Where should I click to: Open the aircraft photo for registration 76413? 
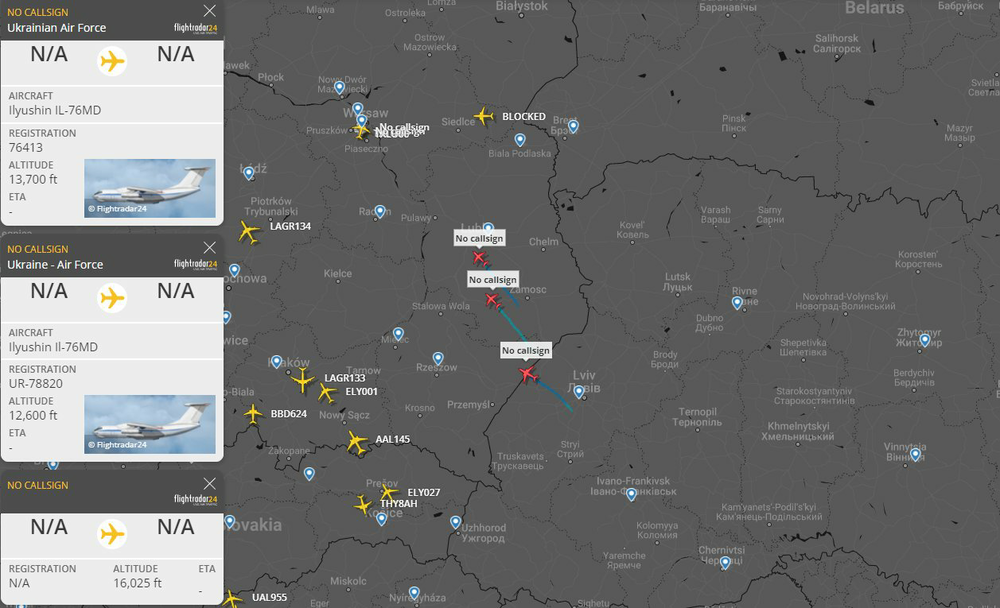pos(150,189)
